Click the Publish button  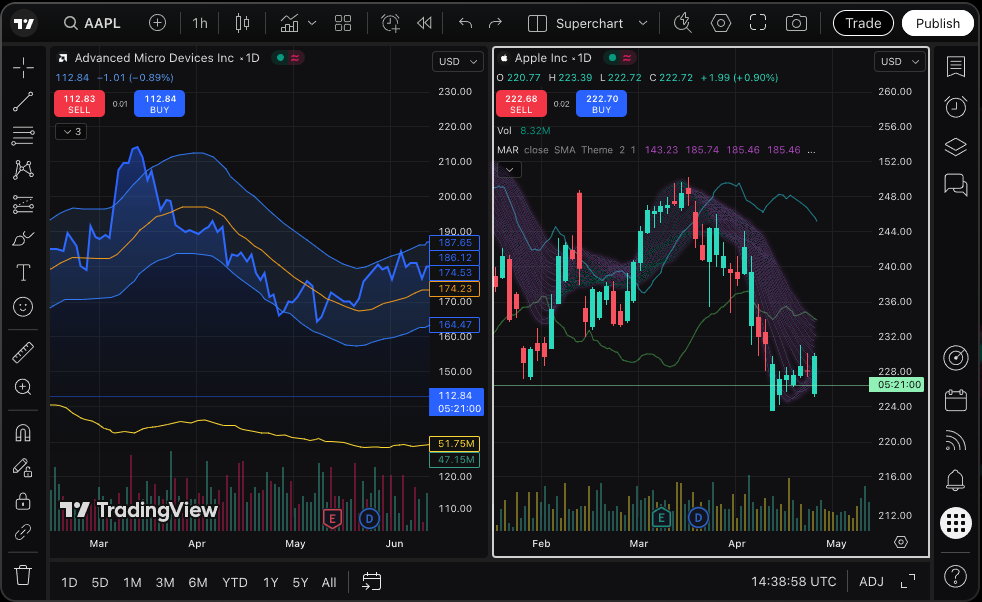(938, 23)
